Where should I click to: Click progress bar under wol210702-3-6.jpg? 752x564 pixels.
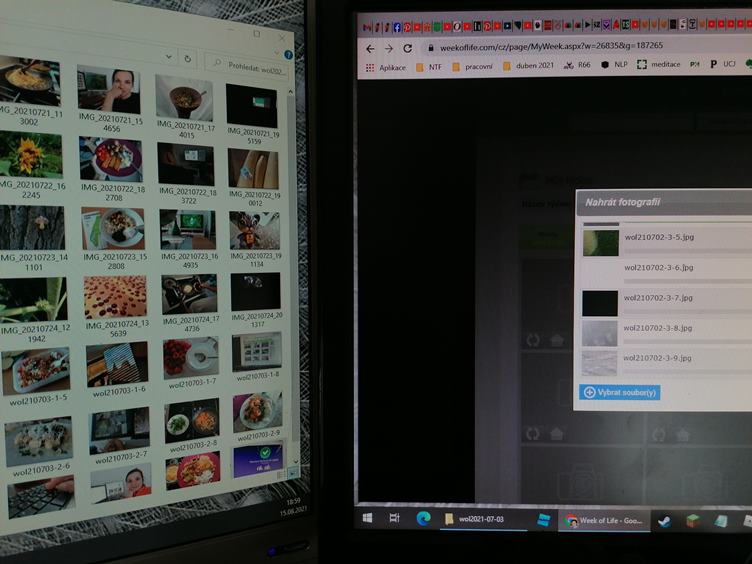tap(688, 282)
